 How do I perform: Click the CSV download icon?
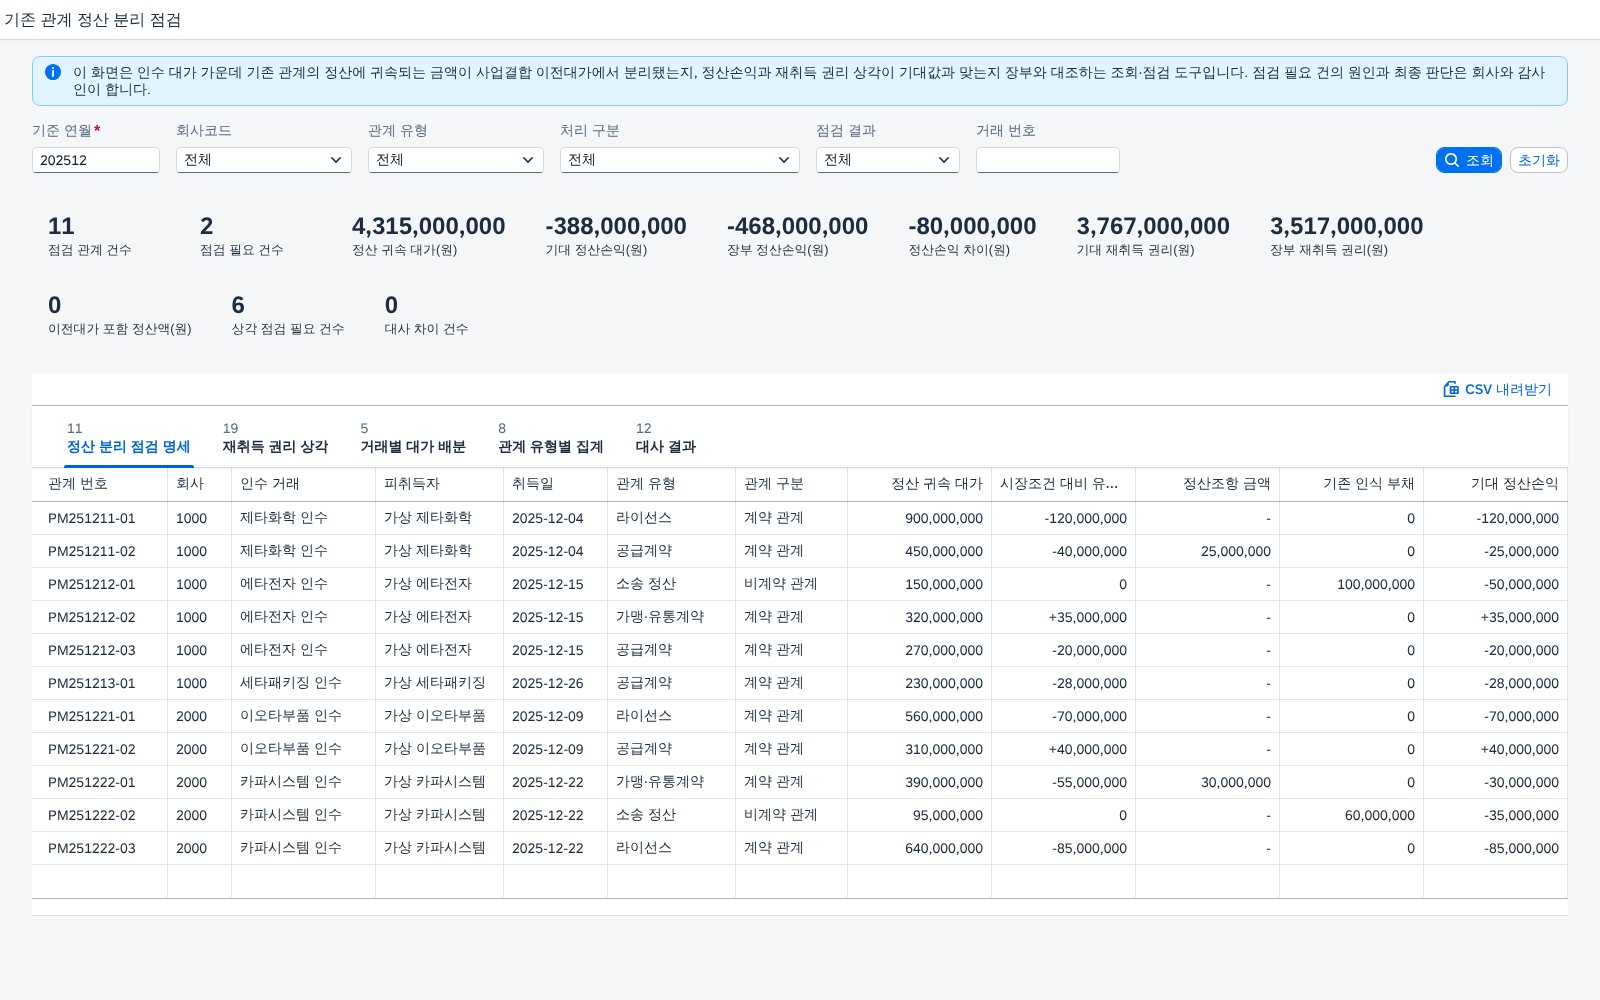pos(1451,389)
